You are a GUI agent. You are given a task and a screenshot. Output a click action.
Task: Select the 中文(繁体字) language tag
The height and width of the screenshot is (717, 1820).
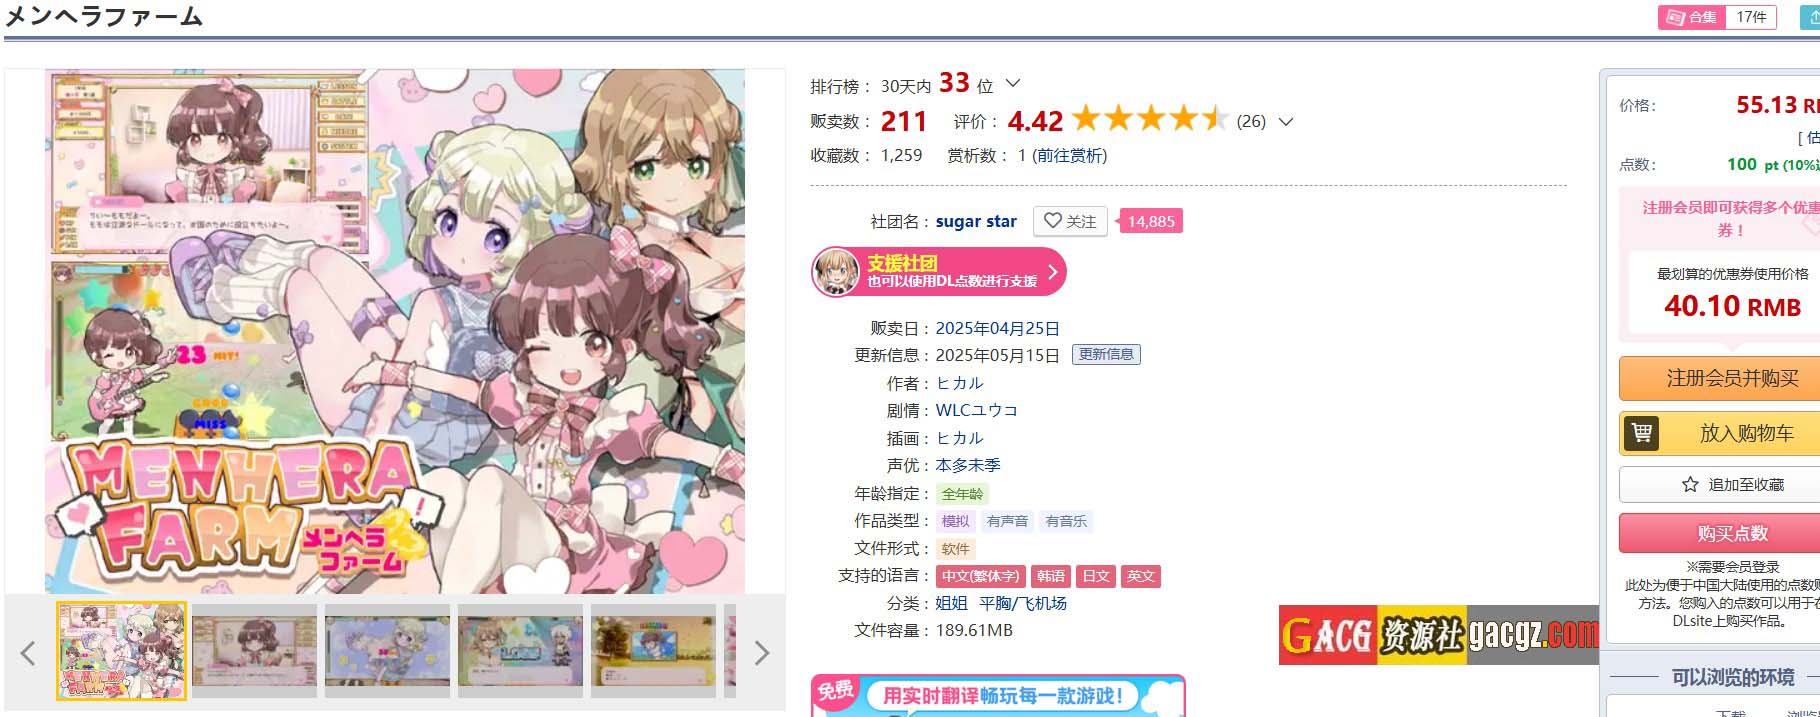point(980,576)
